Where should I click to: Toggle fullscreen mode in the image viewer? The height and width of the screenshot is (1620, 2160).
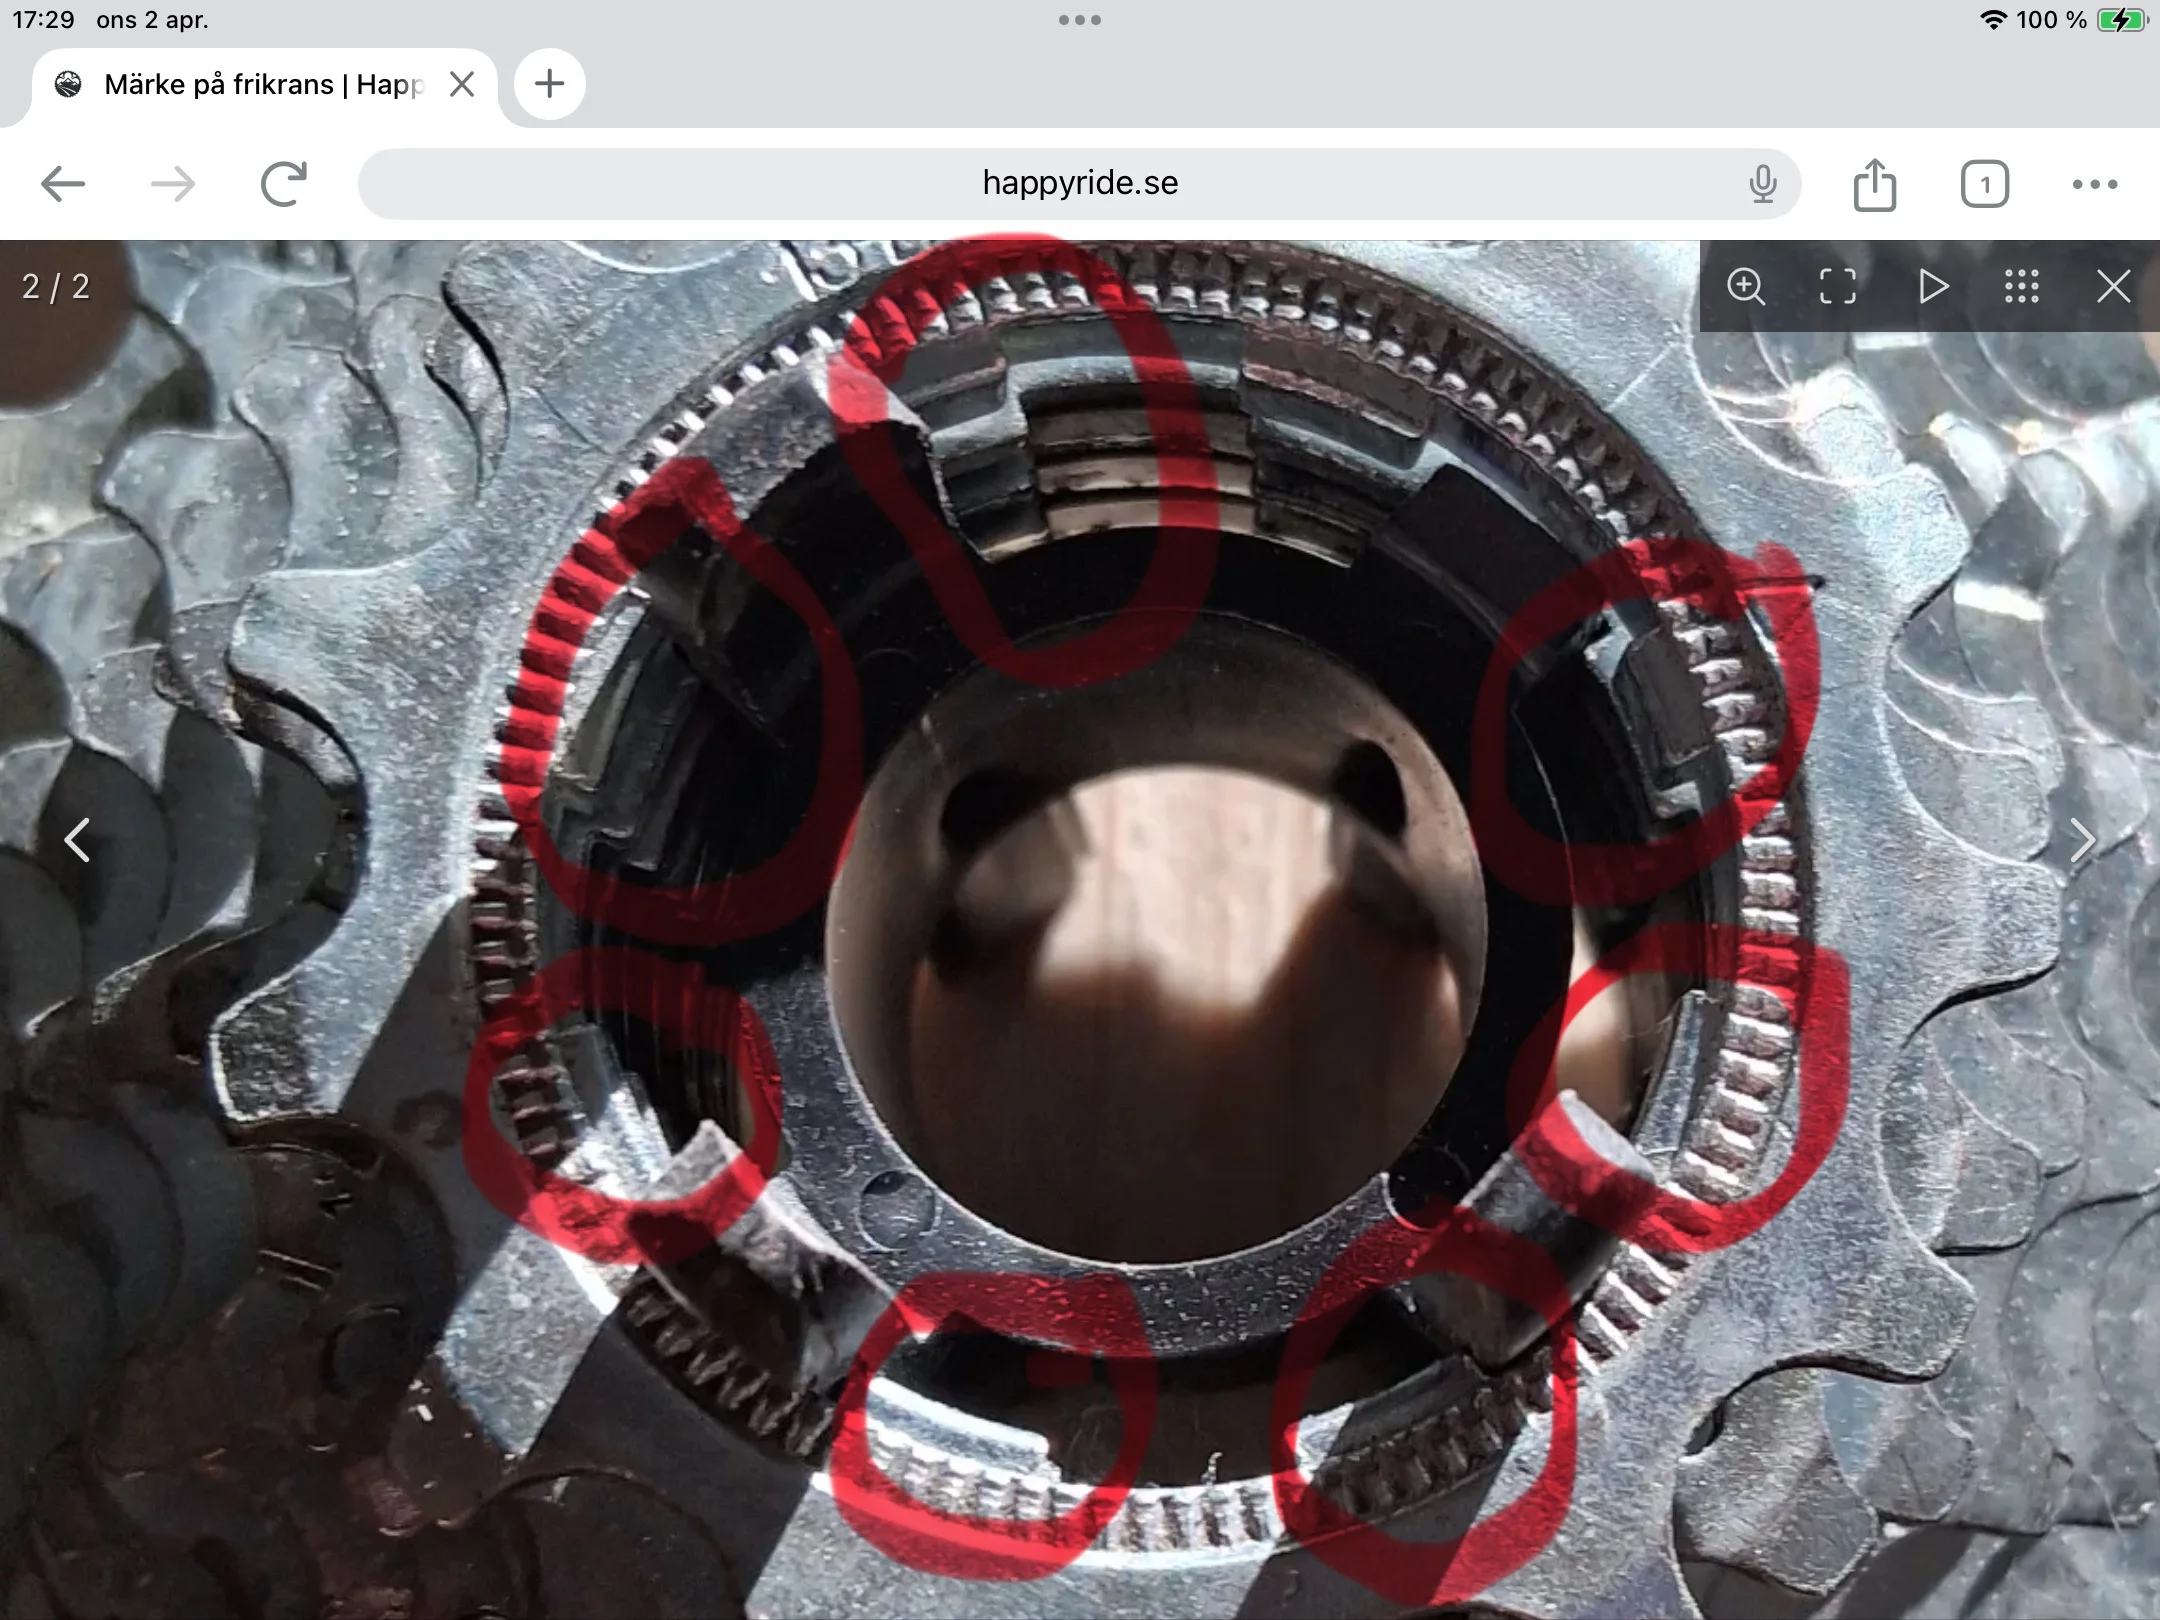point(1837,287)
